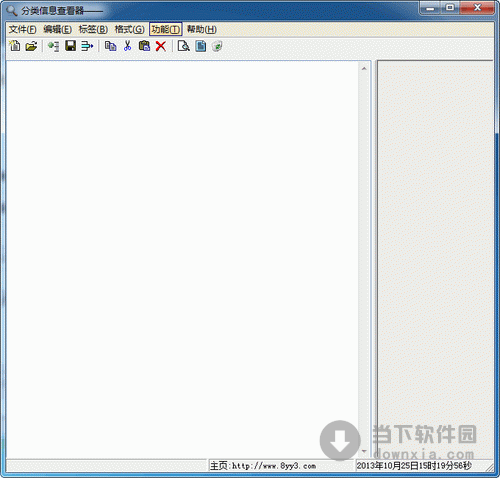Click the date-time text in status bar
Screen dimensions: 500x478
click(414, 466)
